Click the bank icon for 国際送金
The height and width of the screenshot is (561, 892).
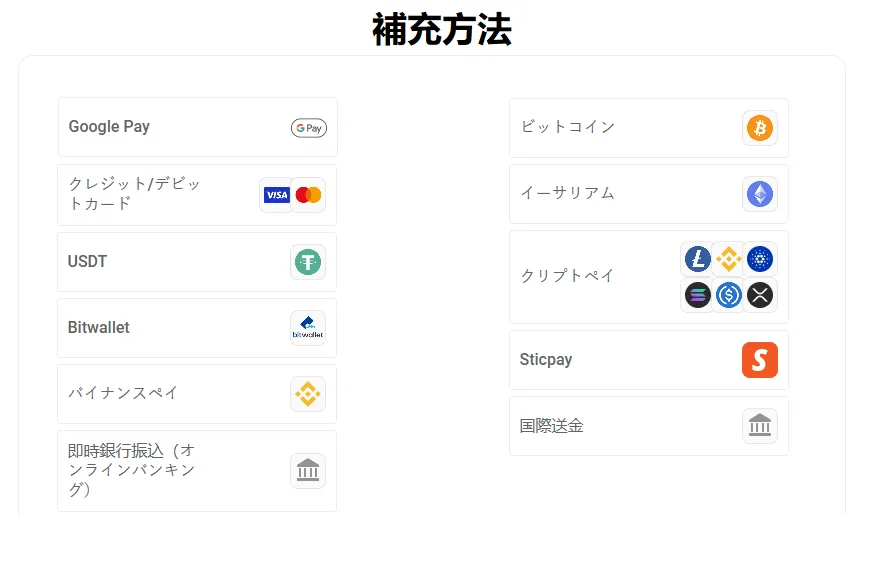760,426
